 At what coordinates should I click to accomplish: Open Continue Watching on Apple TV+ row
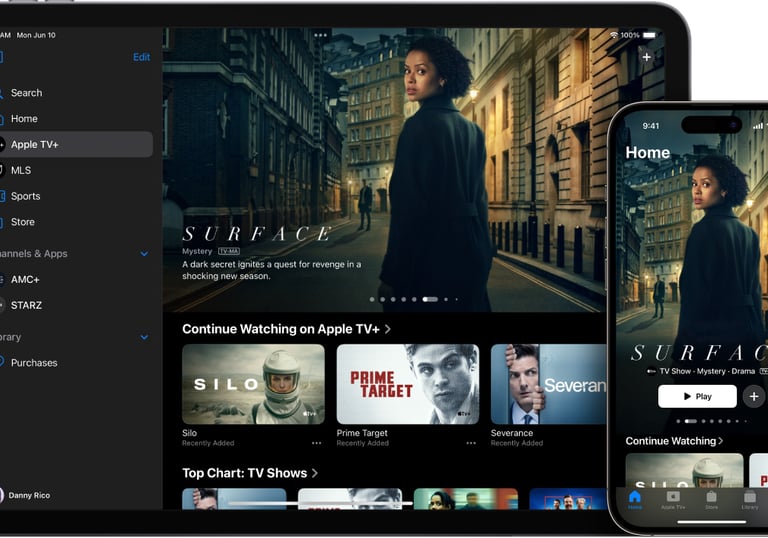[x=287, y=329]
